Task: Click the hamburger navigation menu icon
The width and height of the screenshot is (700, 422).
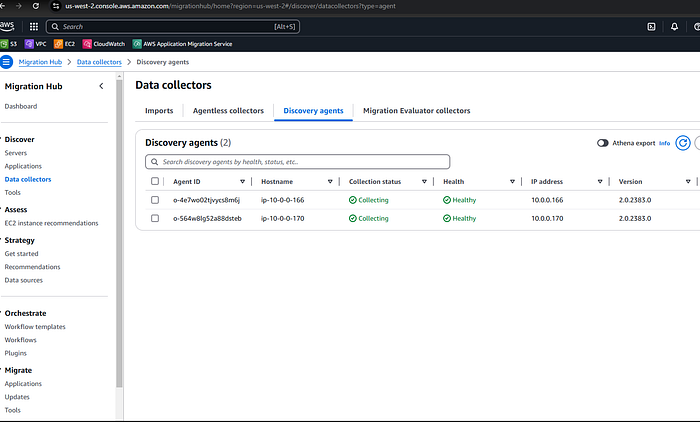Action: click(6, 62)
